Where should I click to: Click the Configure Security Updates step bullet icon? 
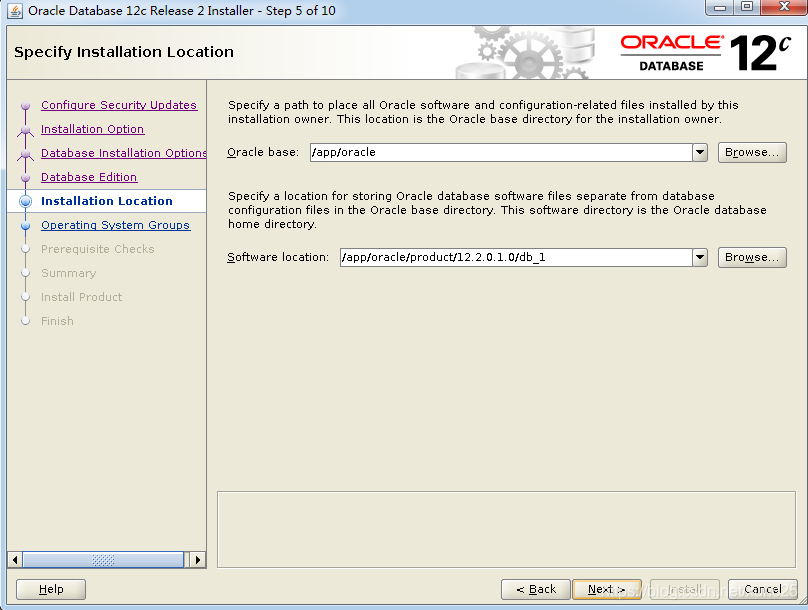tap(25, 106)
